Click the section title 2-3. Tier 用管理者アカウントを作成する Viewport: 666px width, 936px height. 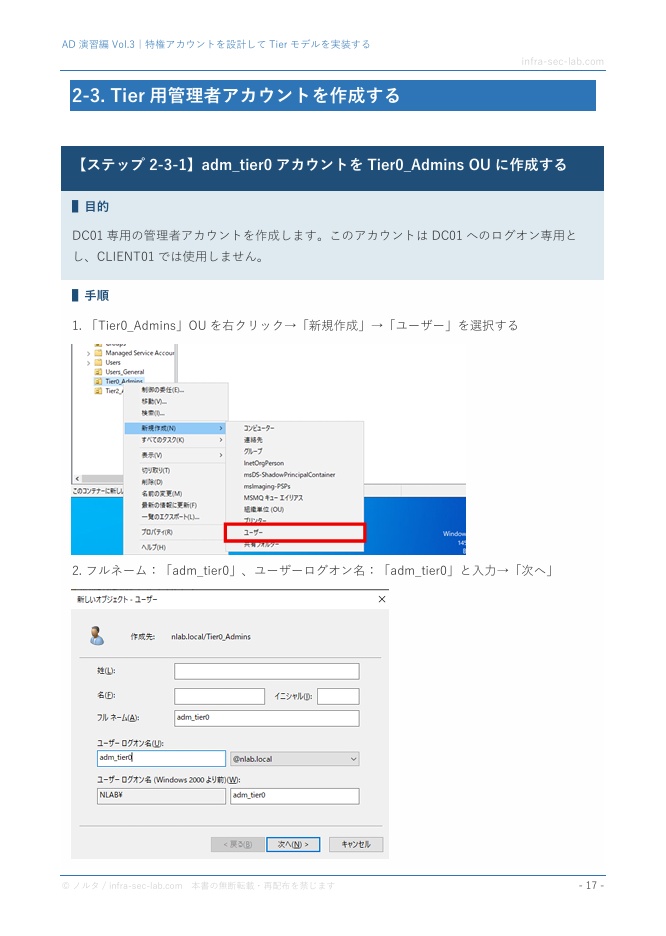coord(236,96)
